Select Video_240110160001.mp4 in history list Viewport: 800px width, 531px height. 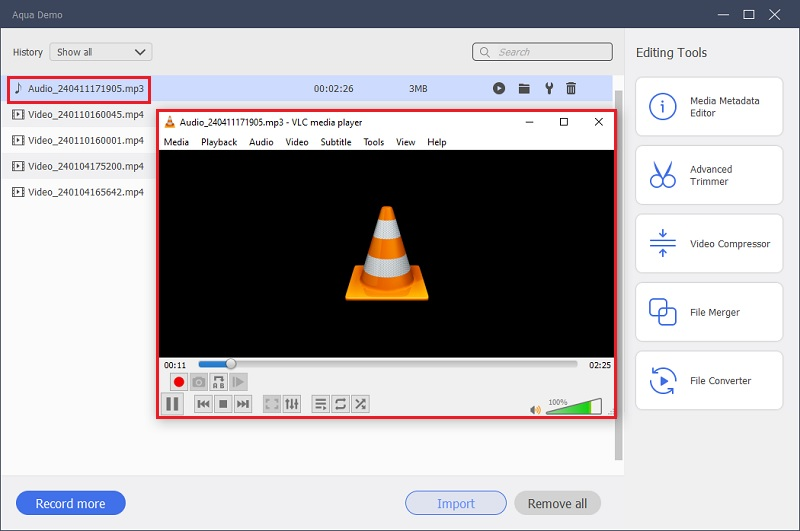coord(86,141)
